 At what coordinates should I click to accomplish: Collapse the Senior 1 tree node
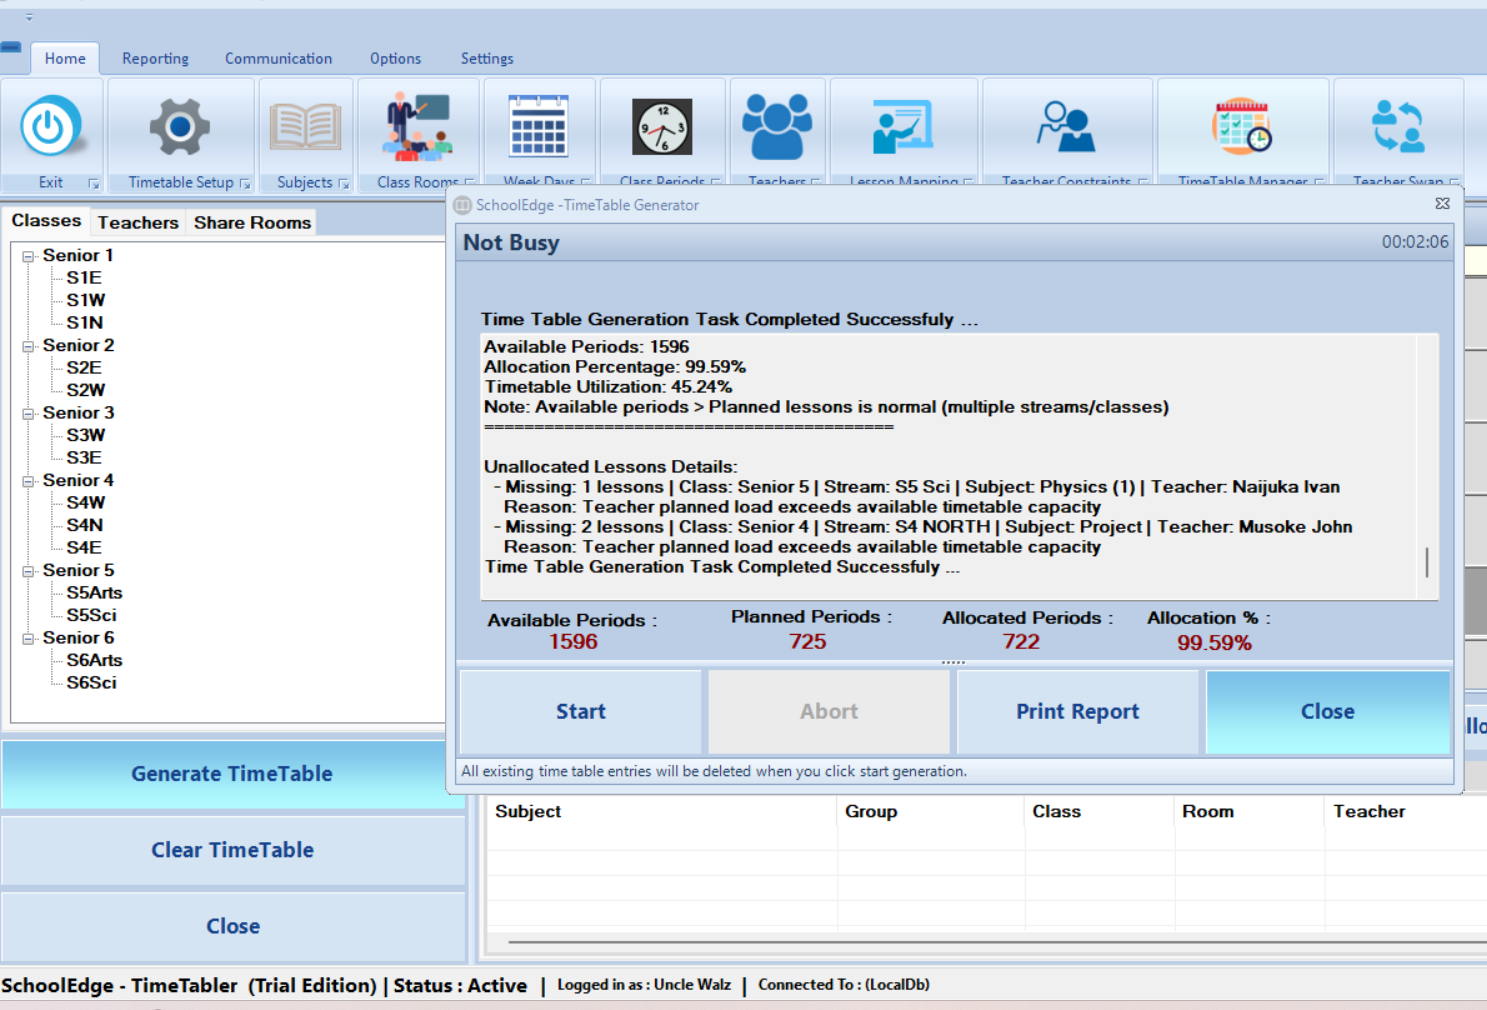28,256
